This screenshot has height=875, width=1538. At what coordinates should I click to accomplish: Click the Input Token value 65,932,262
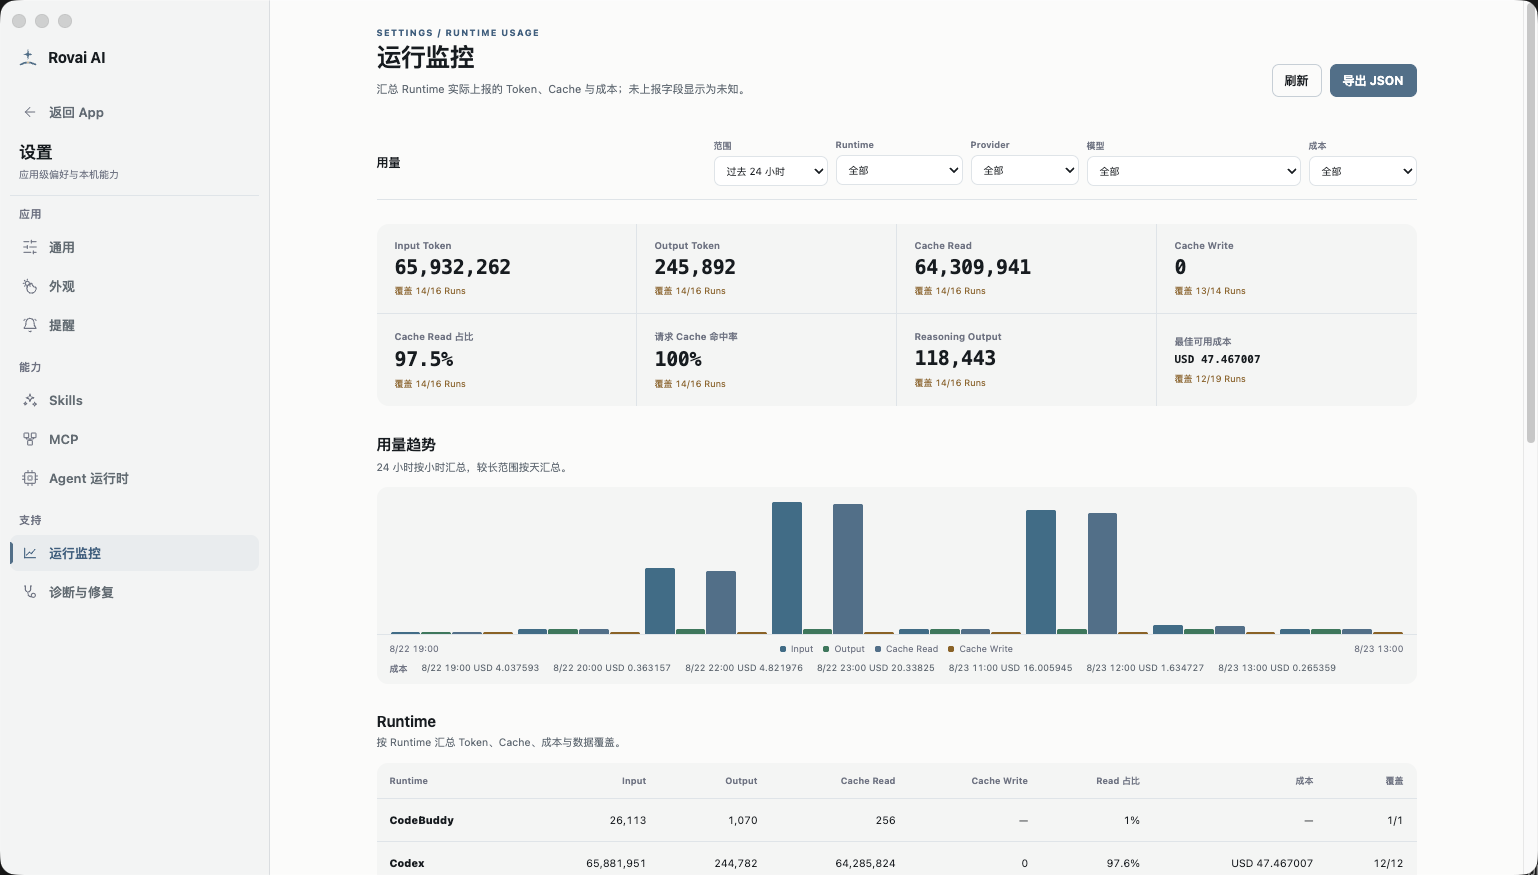click(x=452, y=267)
